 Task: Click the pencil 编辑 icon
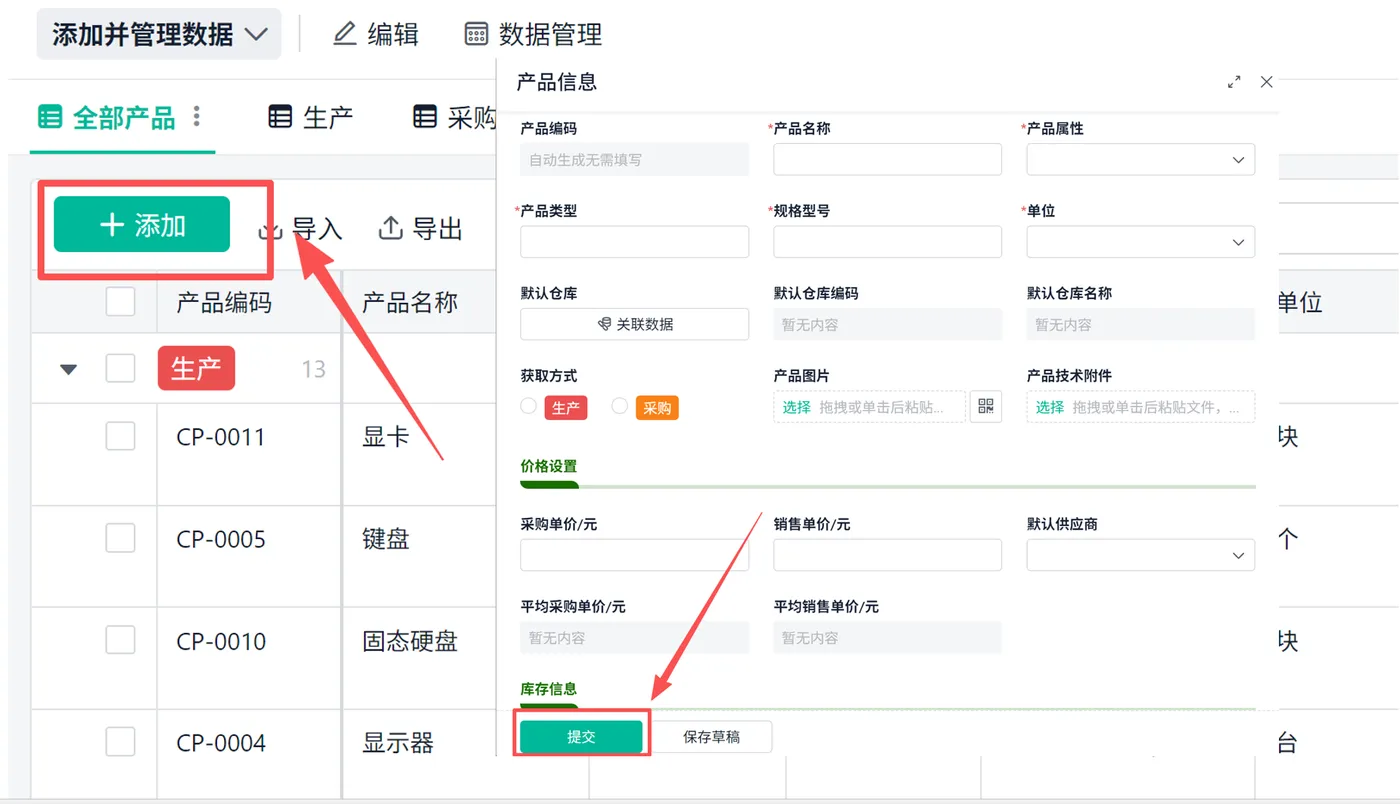(x=345, y=34)
